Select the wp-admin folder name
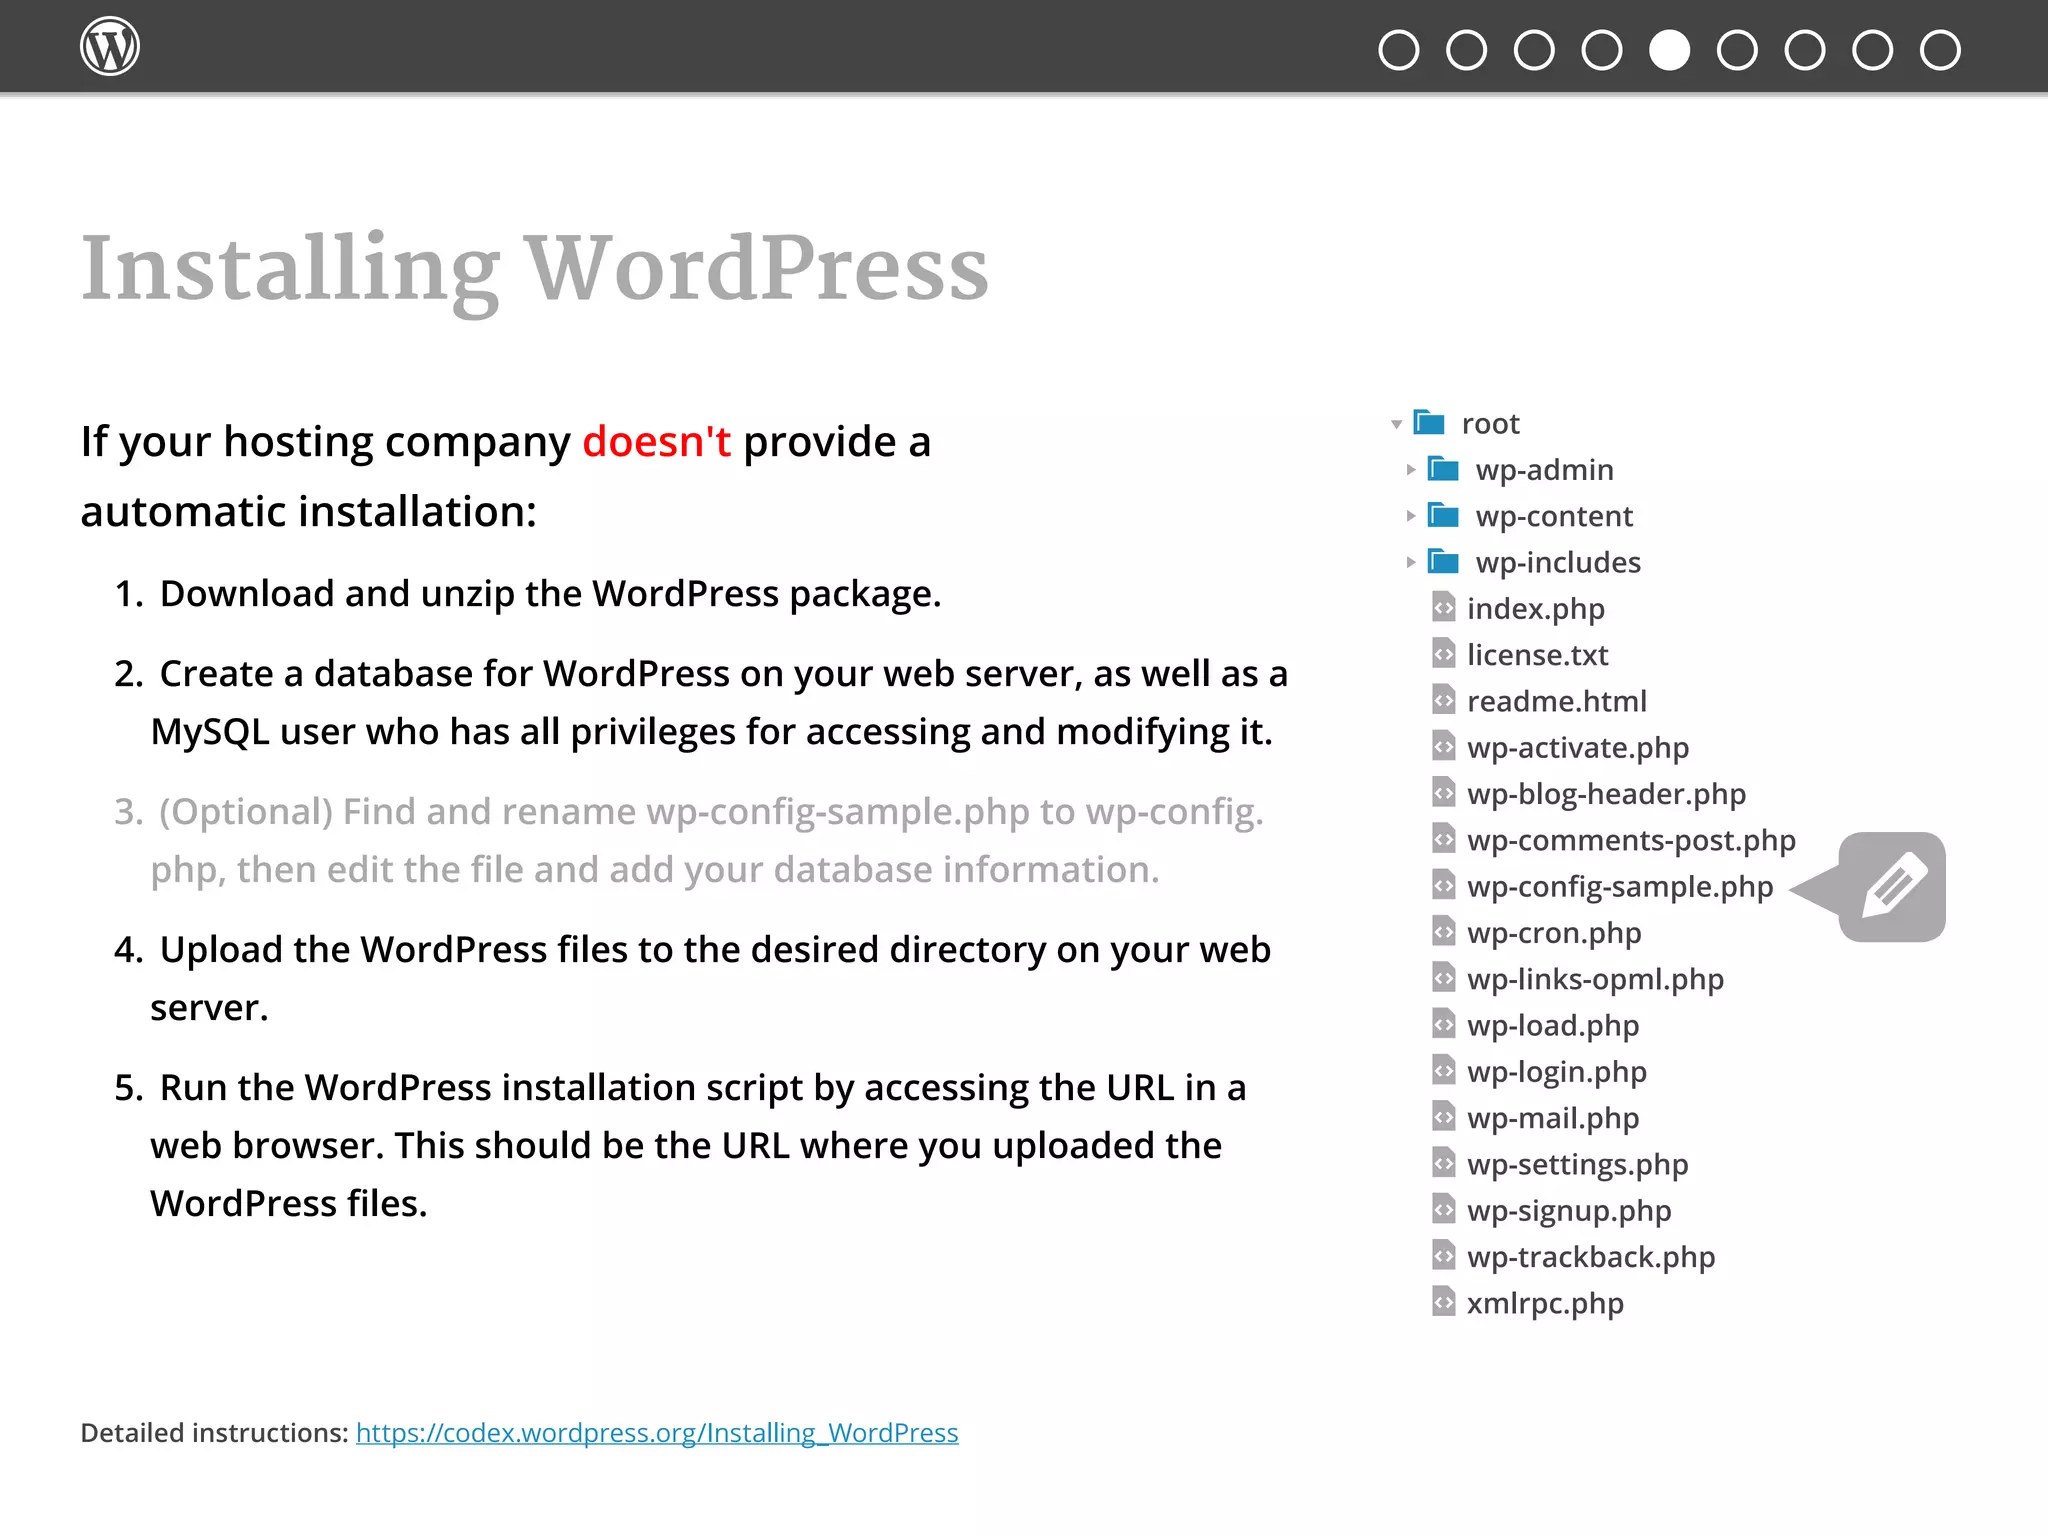 coord(1544,470)
